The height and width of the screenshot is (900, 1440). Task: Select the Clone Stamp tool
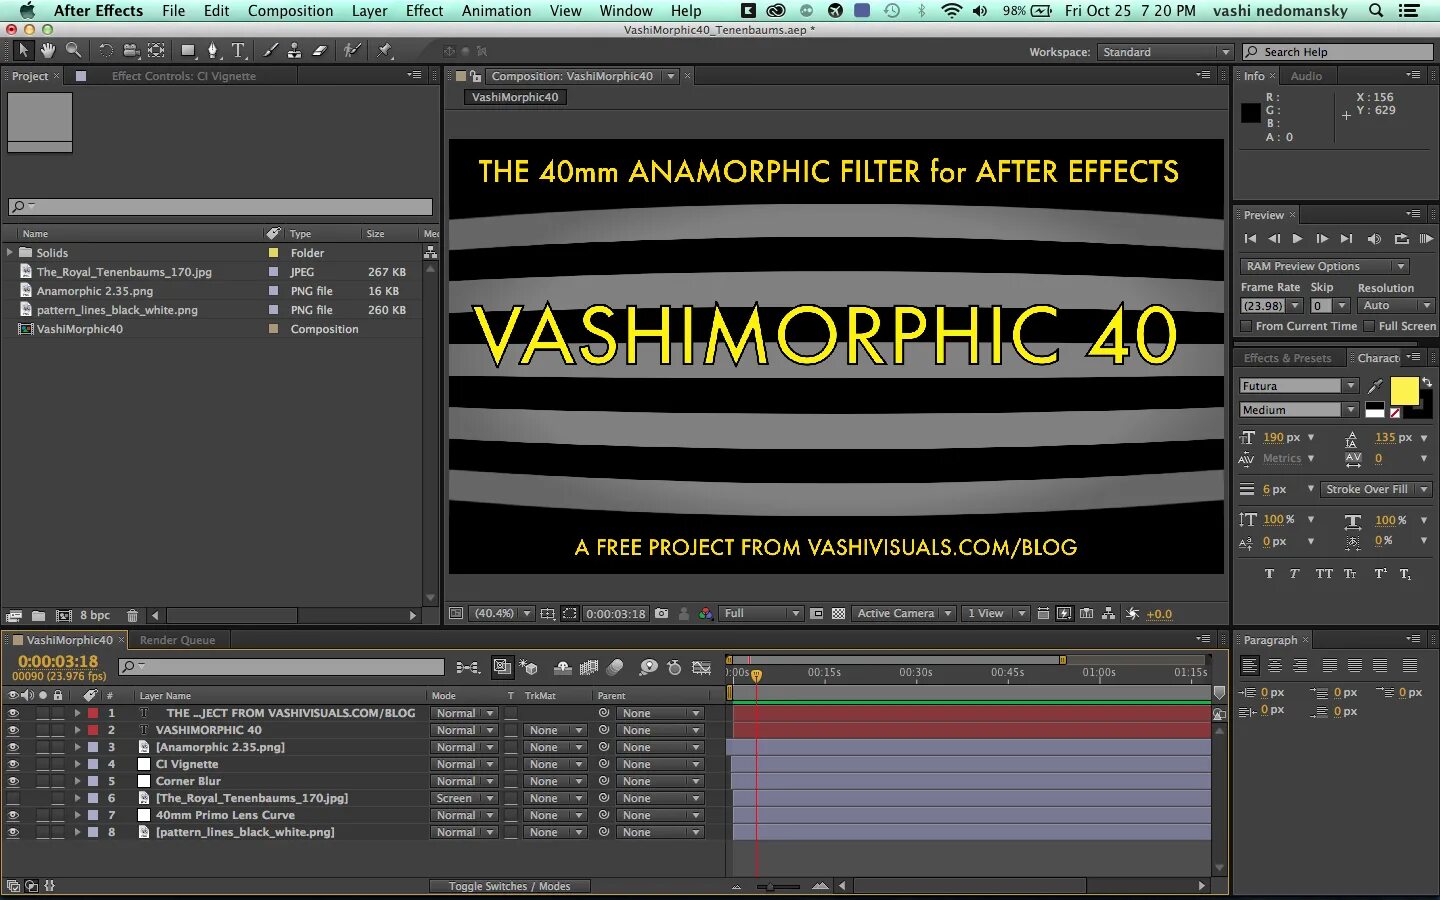click(x=295, y=50)
